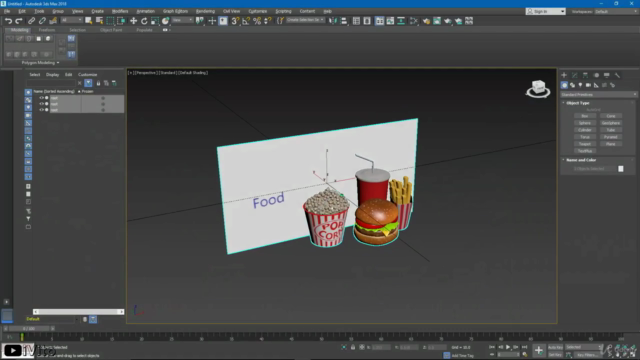
Task: Activate the Select Object tool
Action: point(89,21)
